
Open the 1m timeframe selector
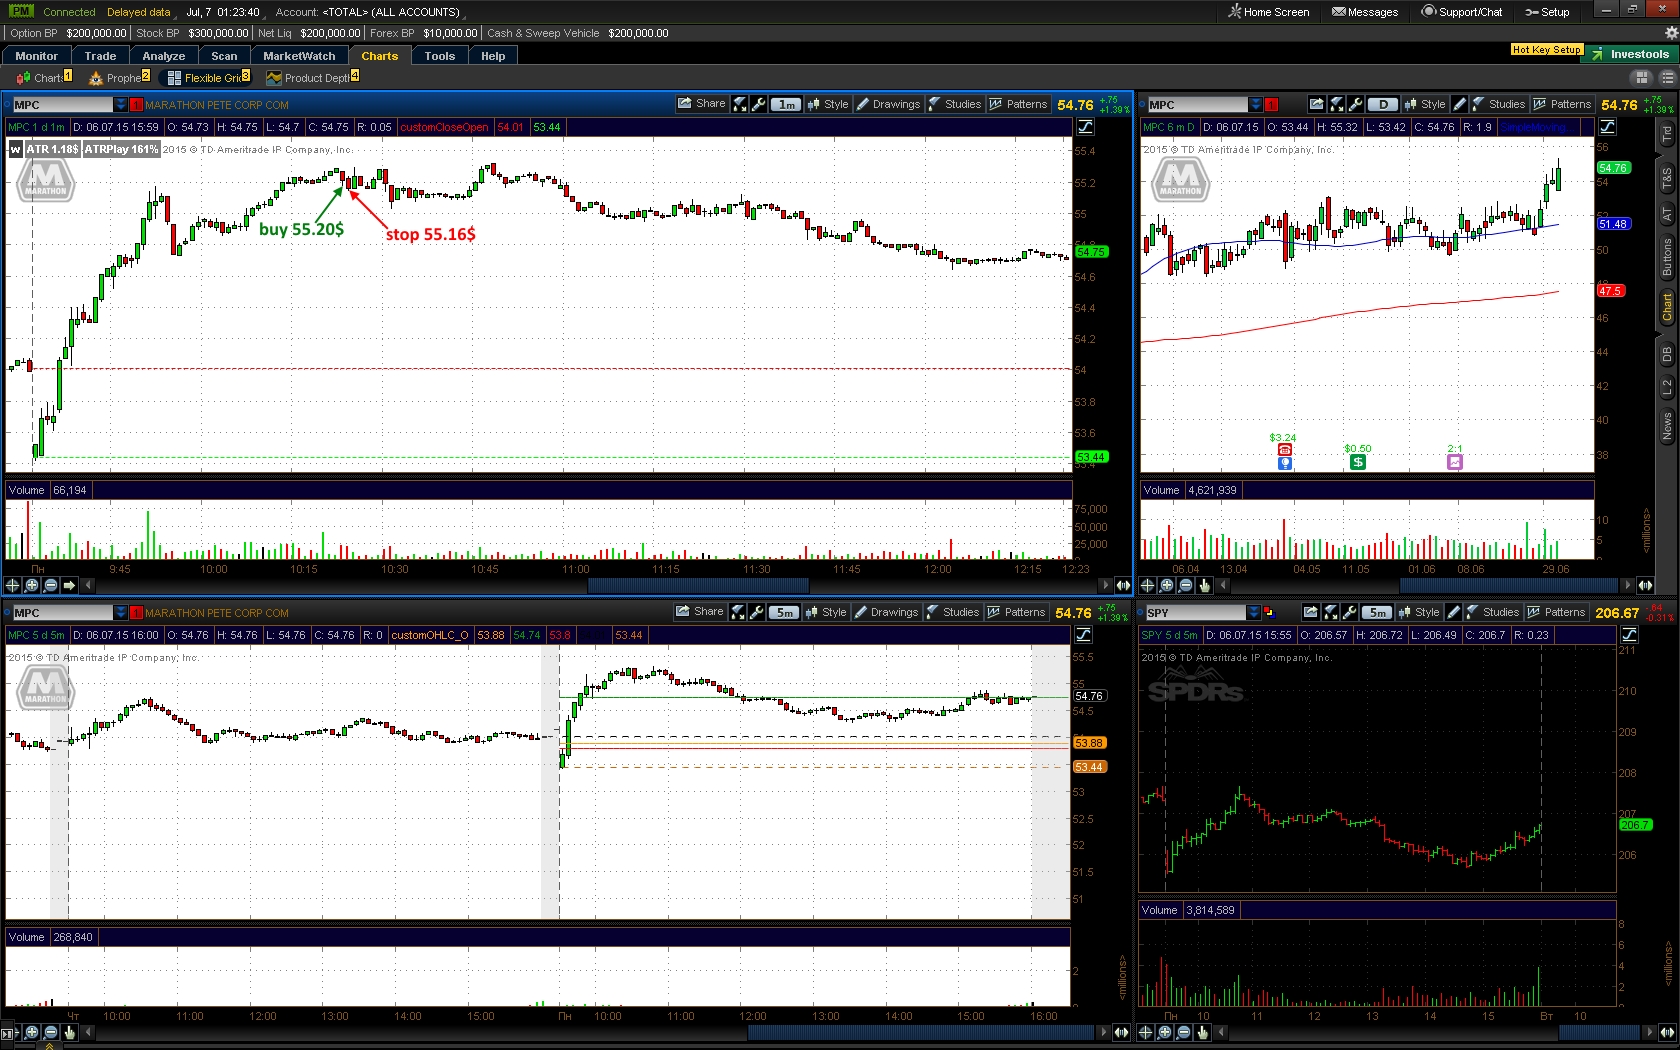pyautogui.click(x=786, y=104)
